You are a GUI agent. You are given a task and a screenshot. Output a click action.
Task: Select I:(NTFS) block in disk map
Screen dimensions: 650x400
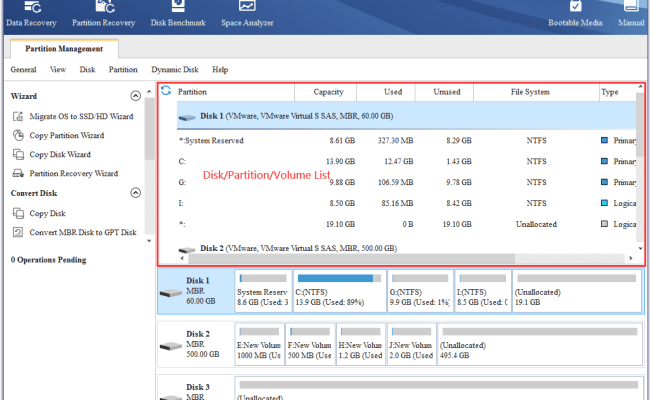click(x=483, y=291)
